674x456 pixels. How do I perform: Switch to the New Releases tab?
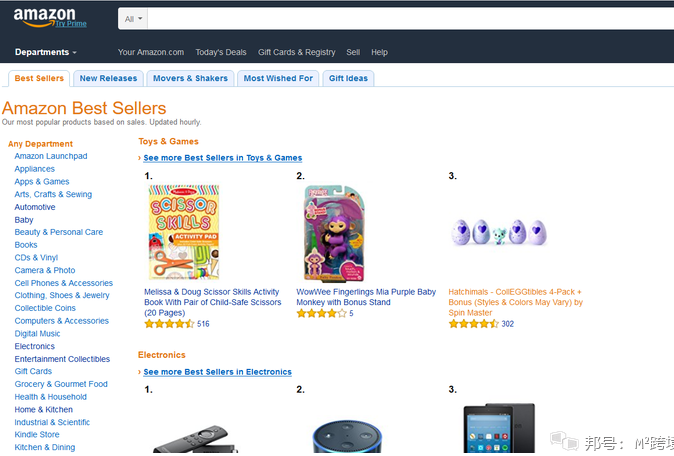tap(108, 78)
